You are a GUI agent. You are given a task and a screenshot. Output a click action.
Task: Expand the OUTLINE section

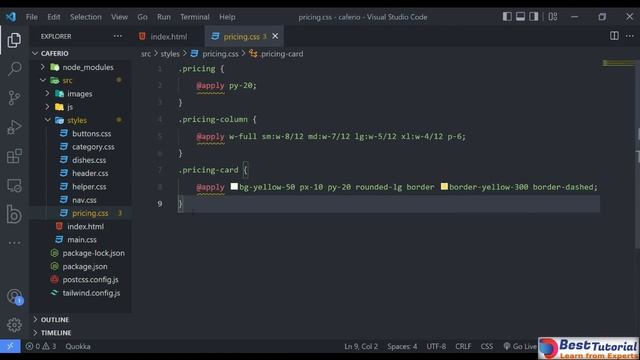point(54,319)
